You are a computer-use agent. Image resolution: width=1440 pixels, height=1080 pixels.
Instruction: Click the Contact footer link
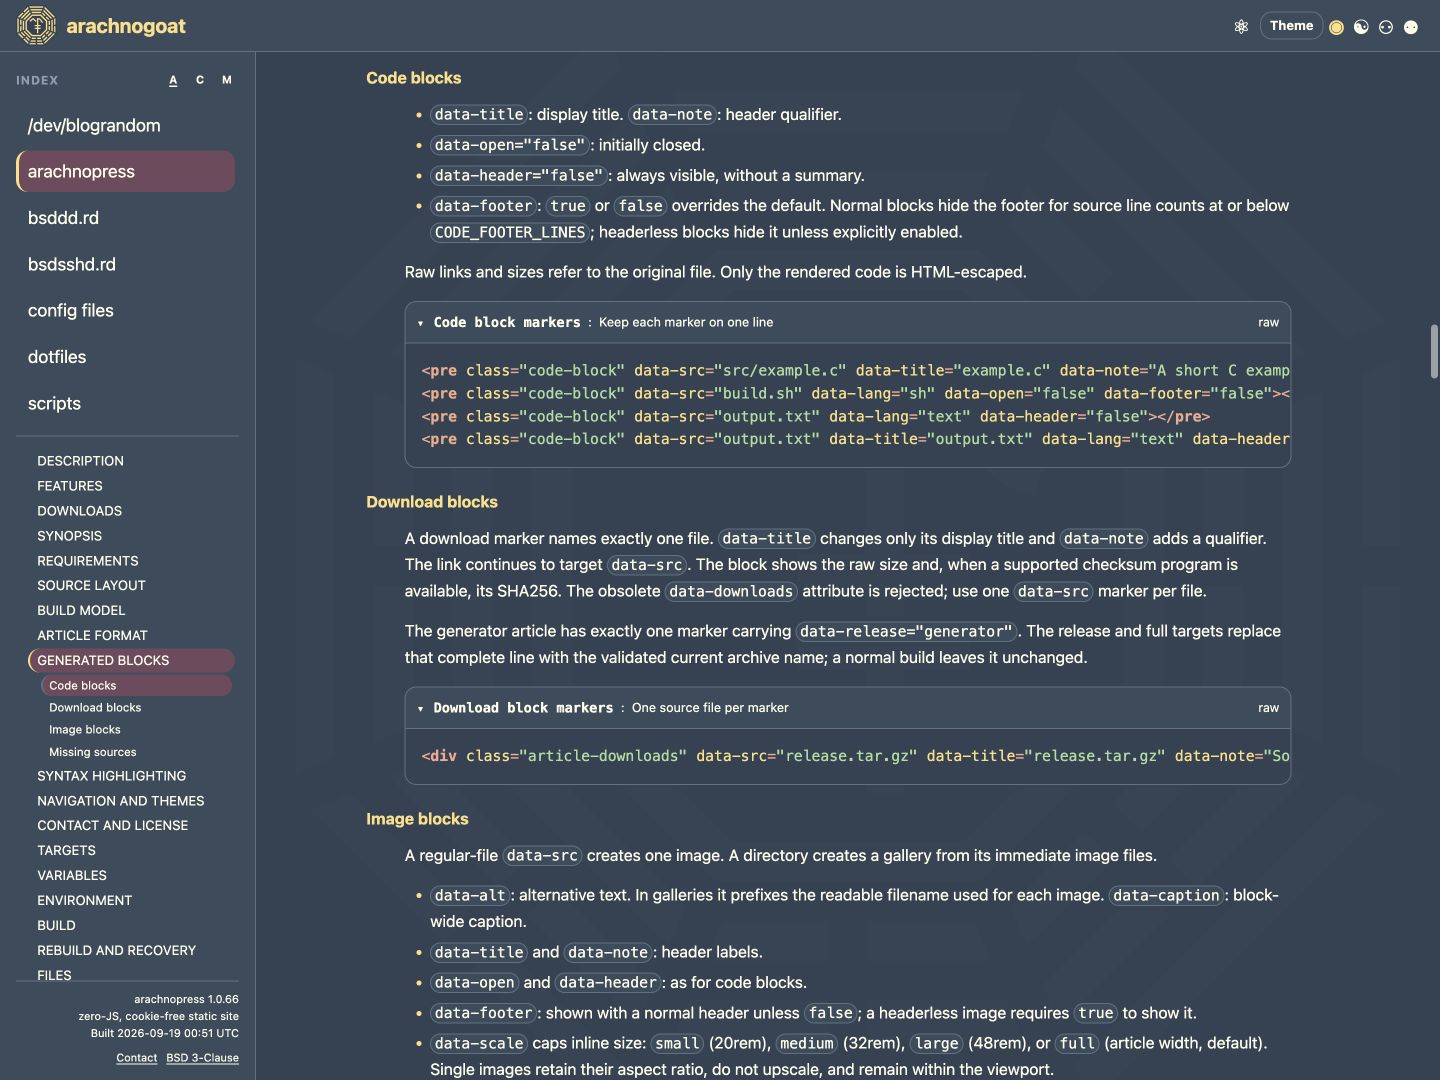tap(137, 1058)
